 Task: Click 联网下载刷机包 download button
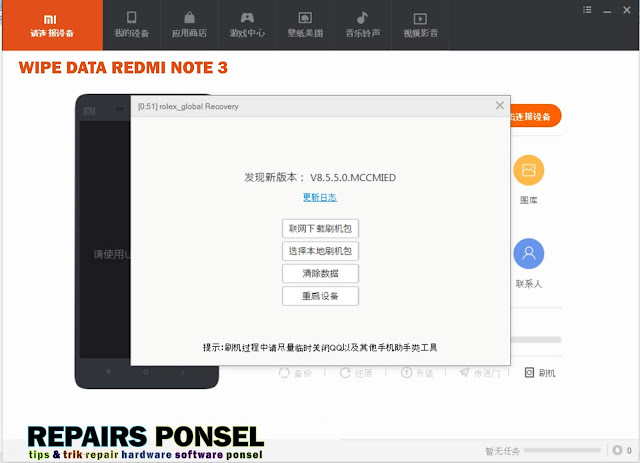click(x=320, y=229)
